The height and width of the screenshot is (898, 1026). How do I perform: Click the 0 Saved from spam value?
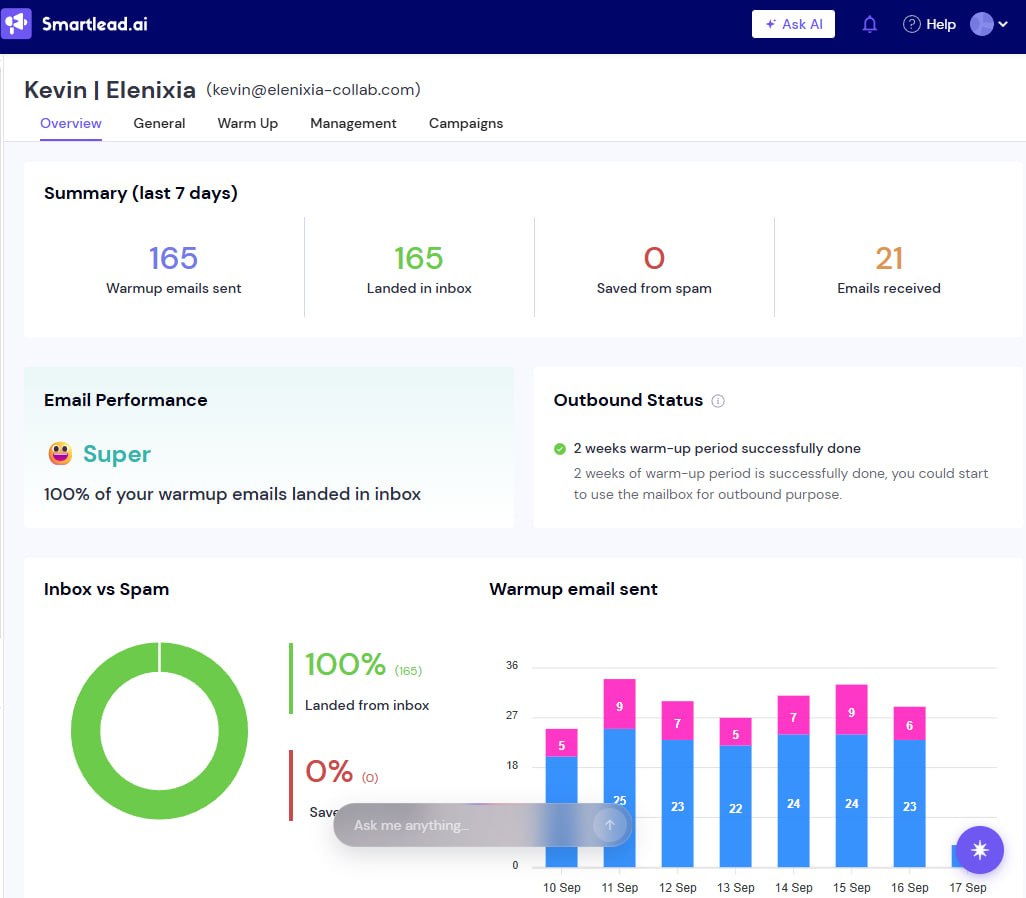[x=654, y=258]
